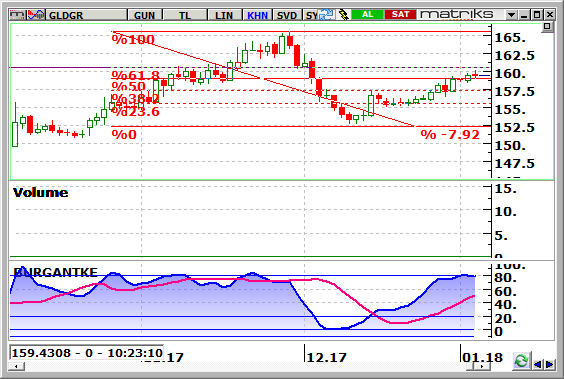Click the matriks logo in title bar
This screenshot has width=564, height=379.
457,14
